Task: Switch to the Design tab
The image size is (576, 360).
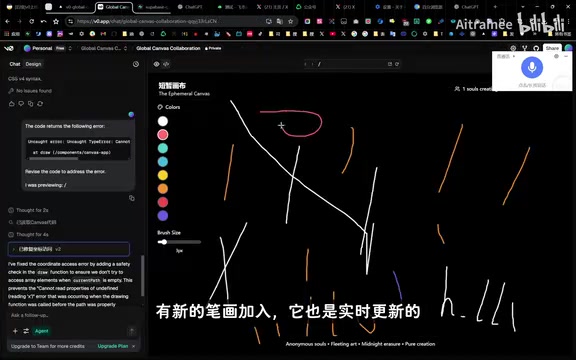Action: (x=33, y=64)
